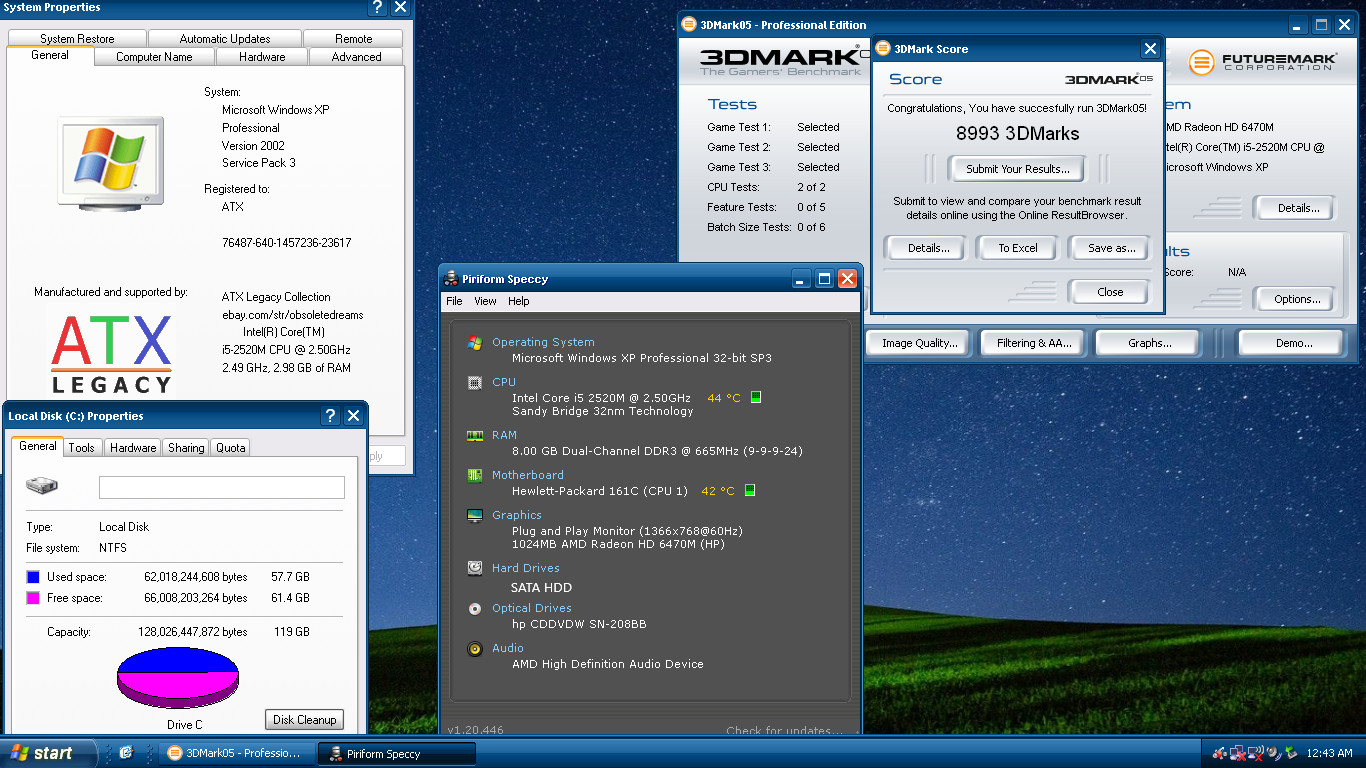Click the Help question mark in Local Disk Properties title bar
1366x768 pixels.
pos(330,416)
